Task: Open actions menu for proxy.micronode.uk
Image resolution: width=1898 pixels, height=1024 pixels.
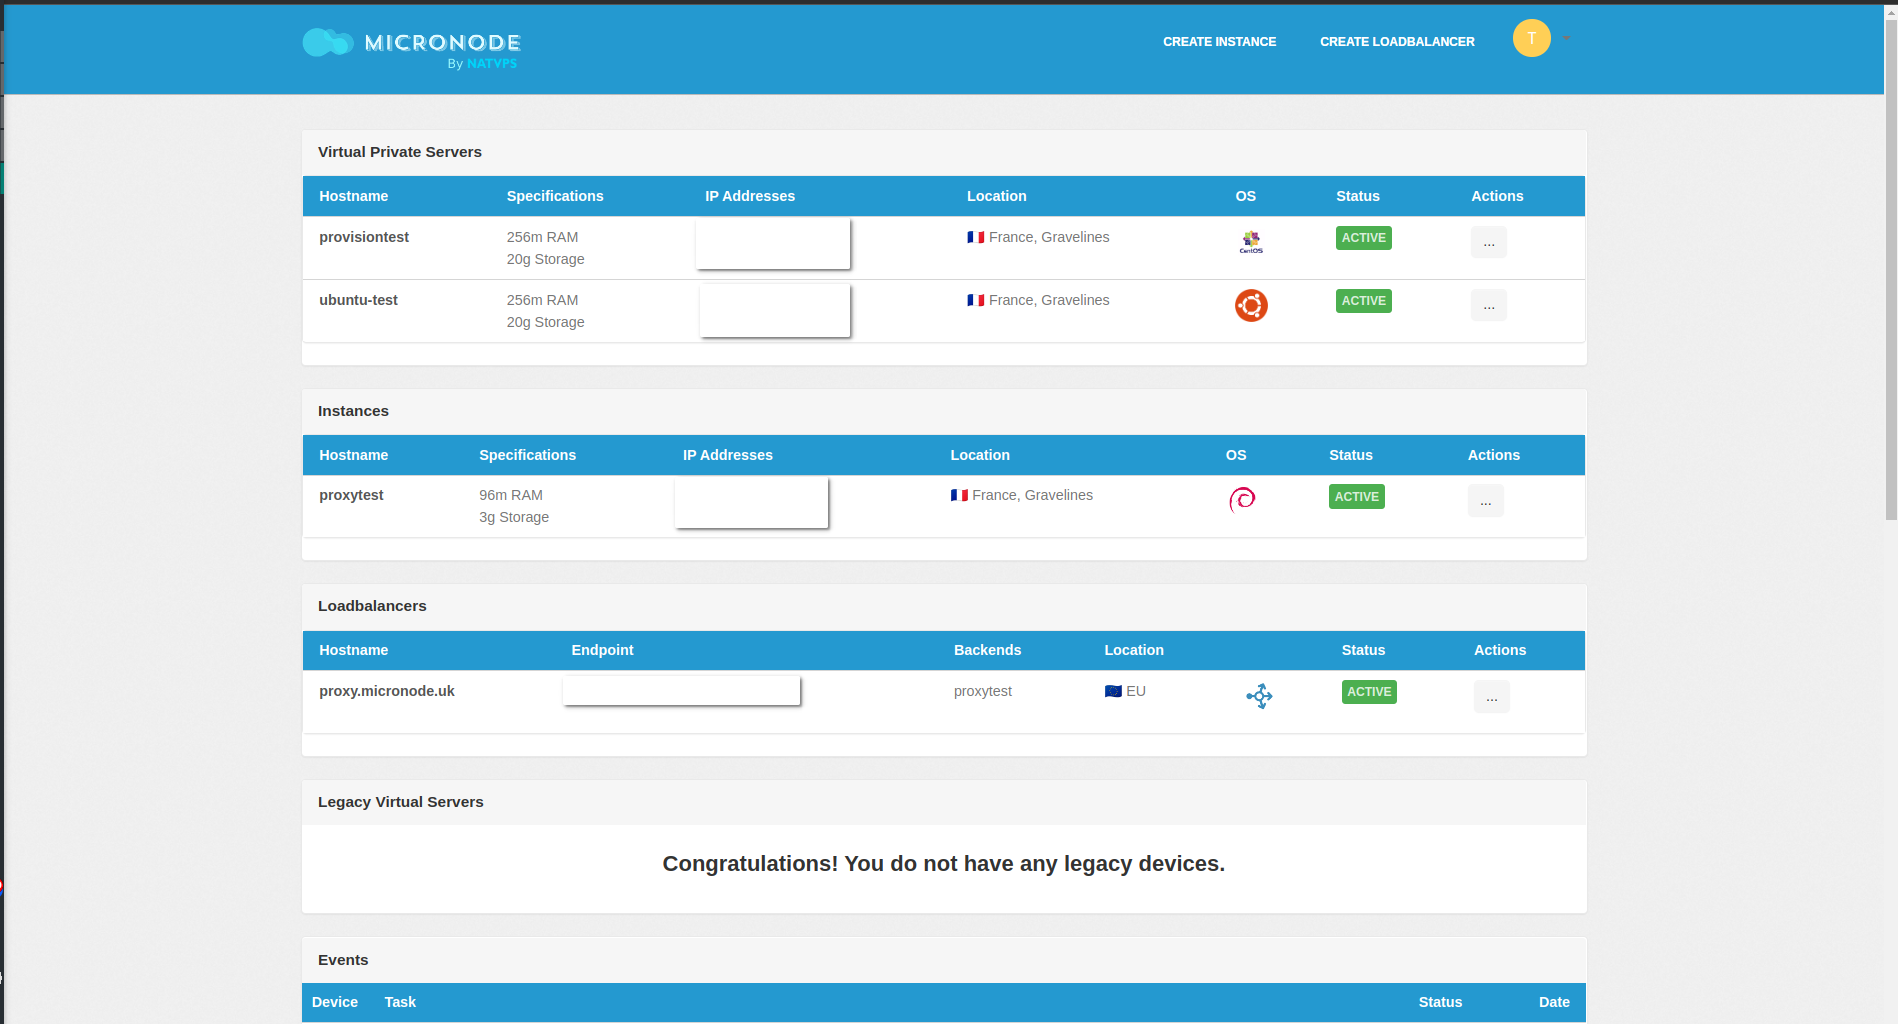Action: click(x=1491, y=697)
